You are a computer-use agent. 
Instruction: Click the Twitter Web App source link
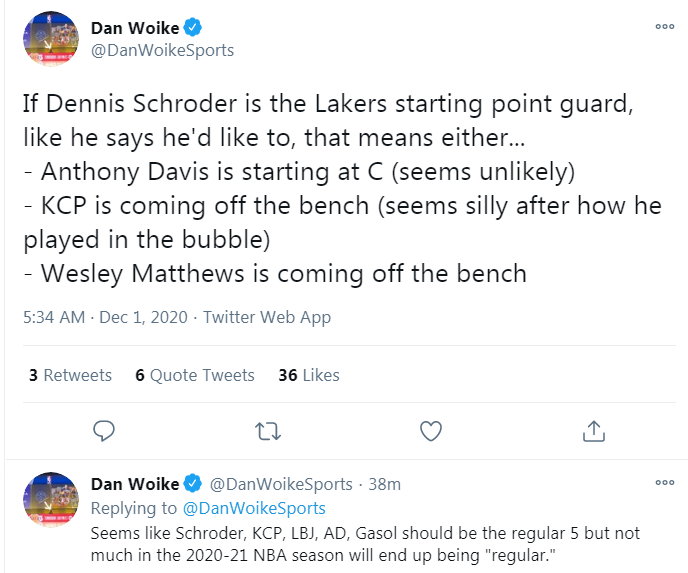tap(267, 317)
